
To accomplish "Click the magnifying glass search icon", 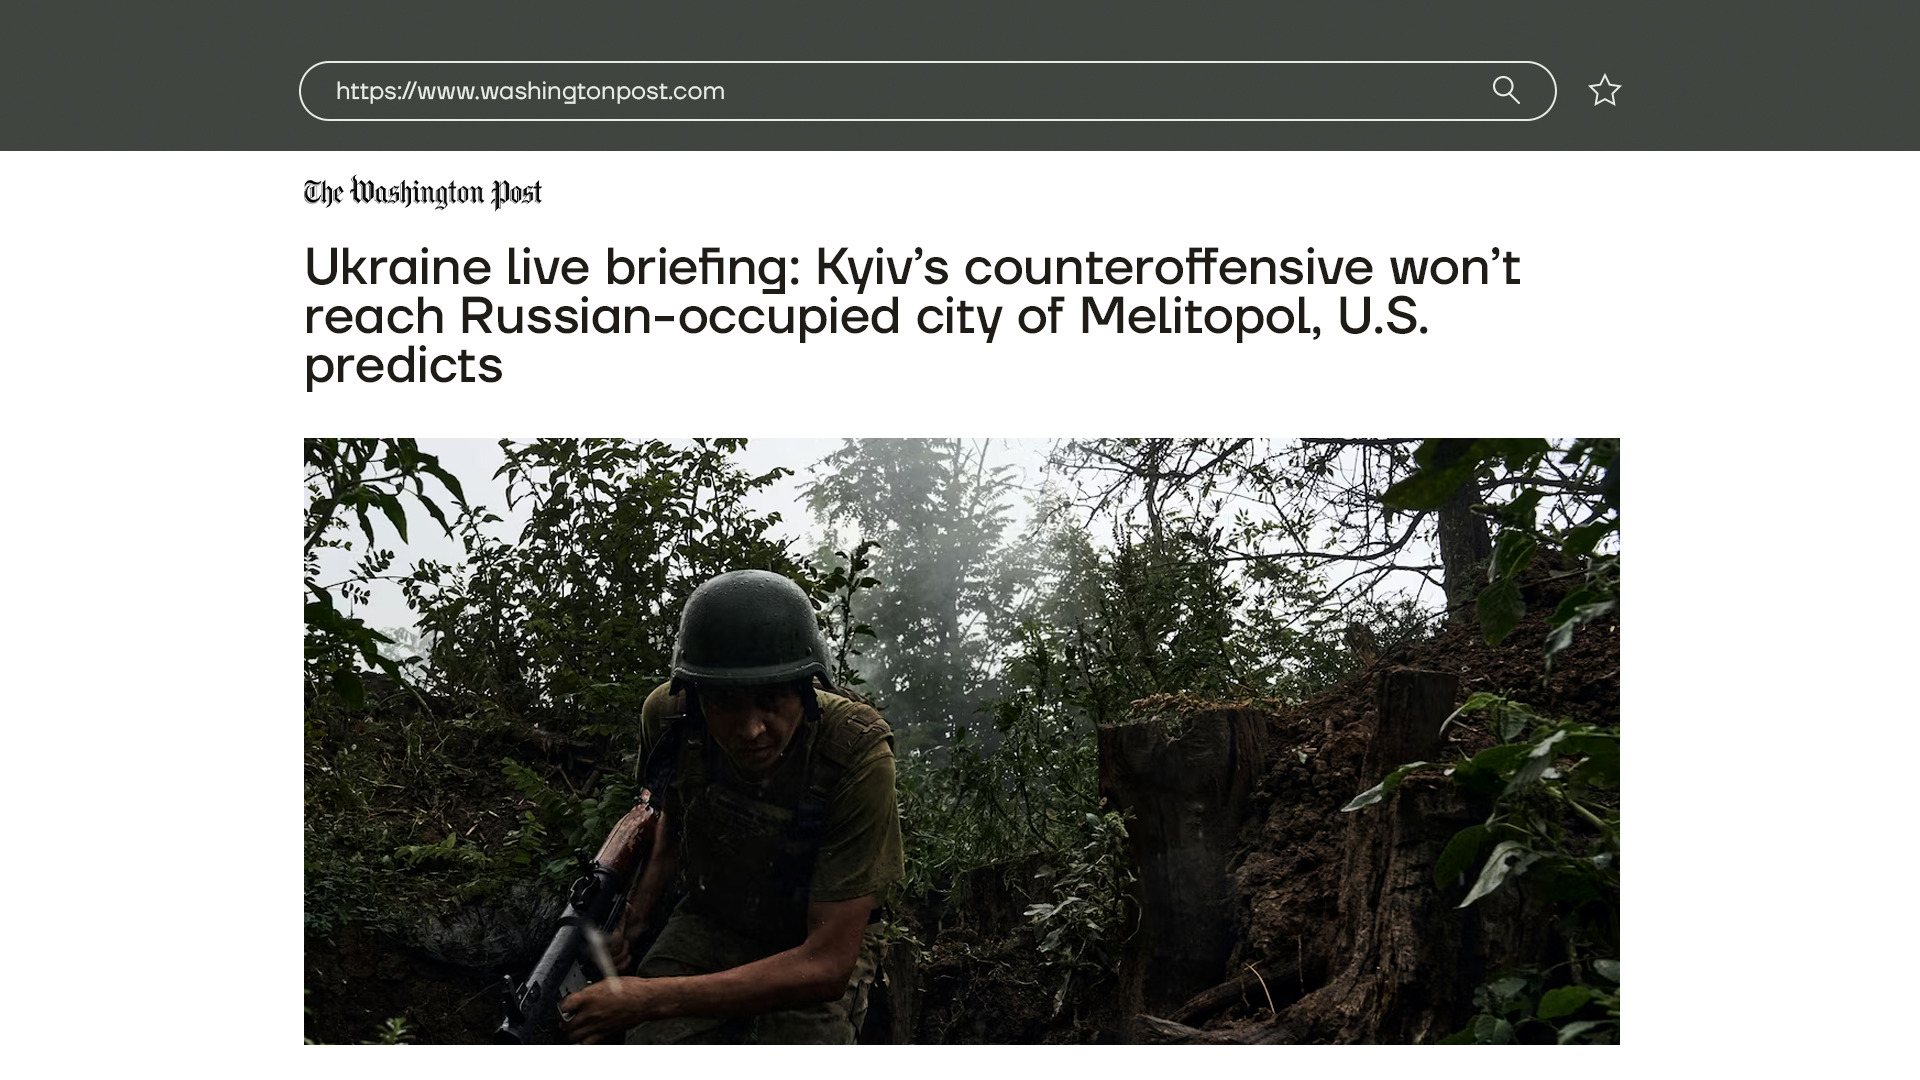I will coord(1506,91).
